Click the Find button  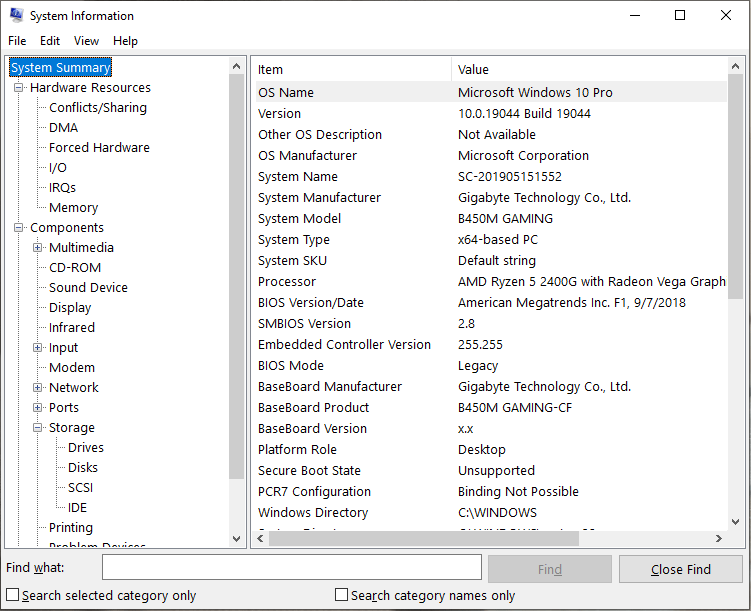pos(550,569)
